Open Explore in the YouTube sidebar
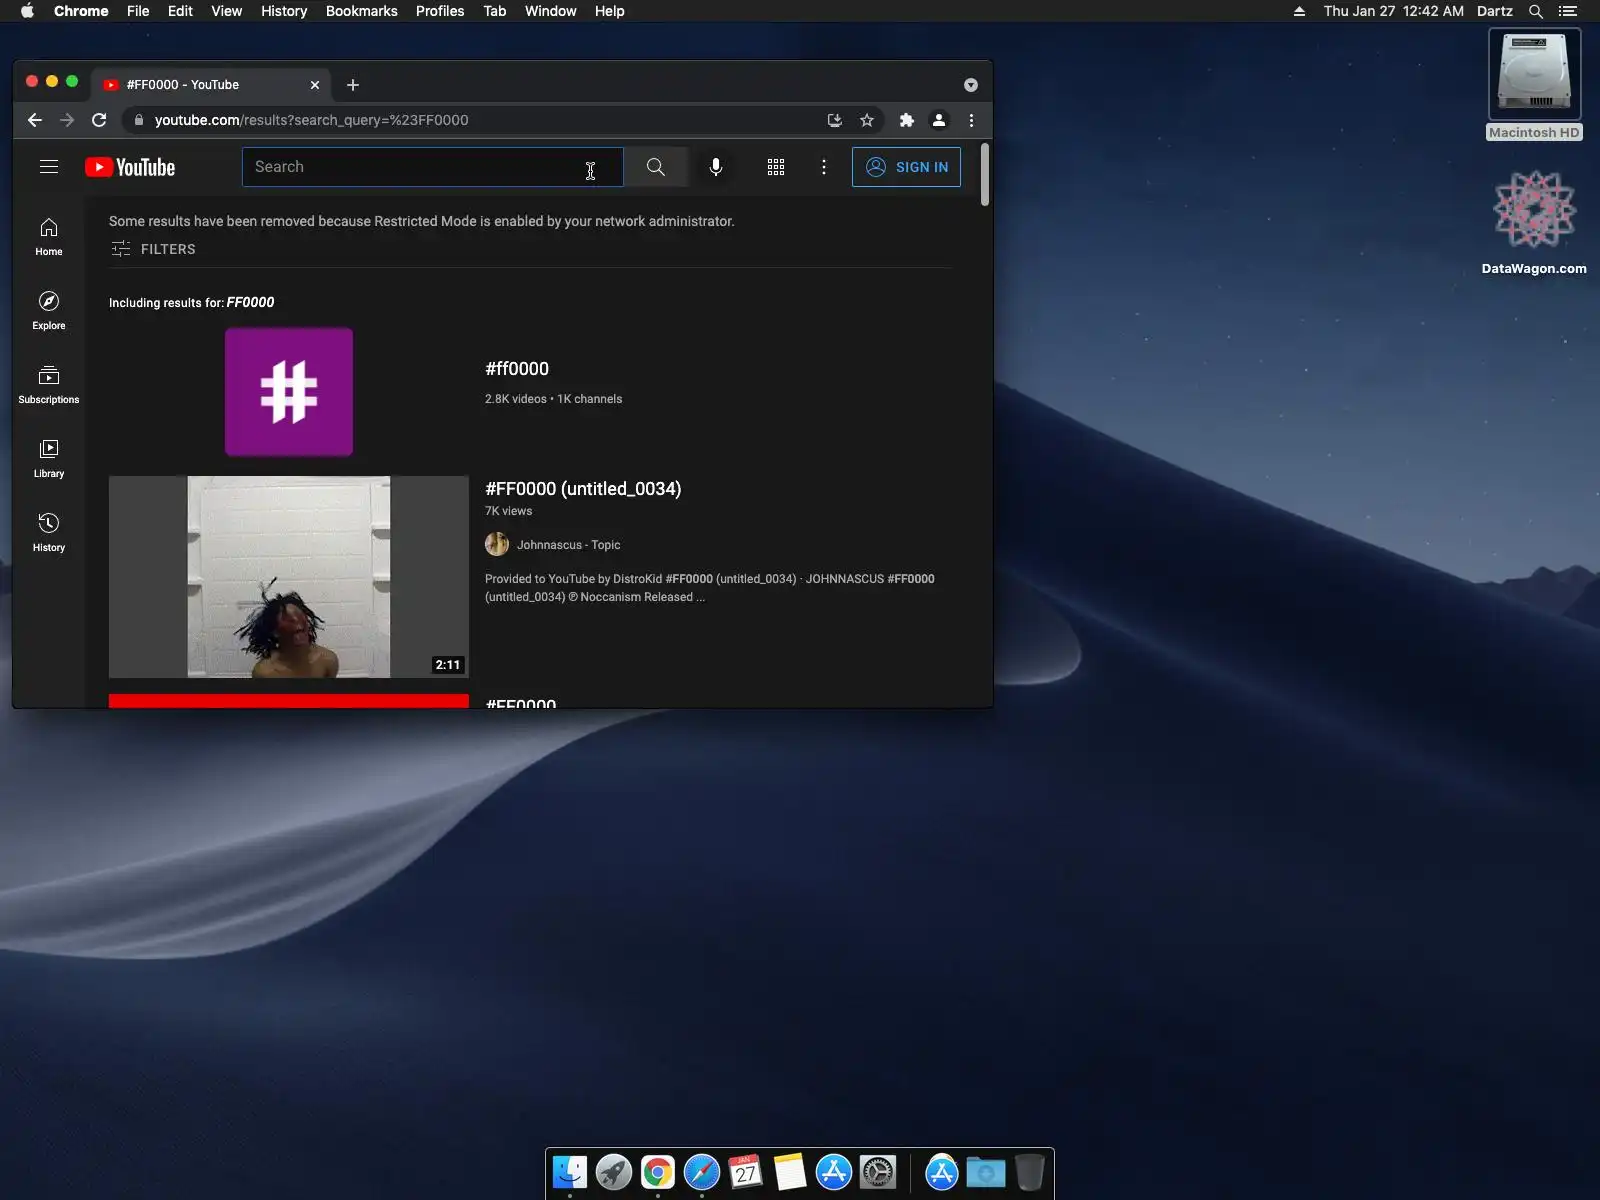 pyautogui.click(x=49, y=311)
